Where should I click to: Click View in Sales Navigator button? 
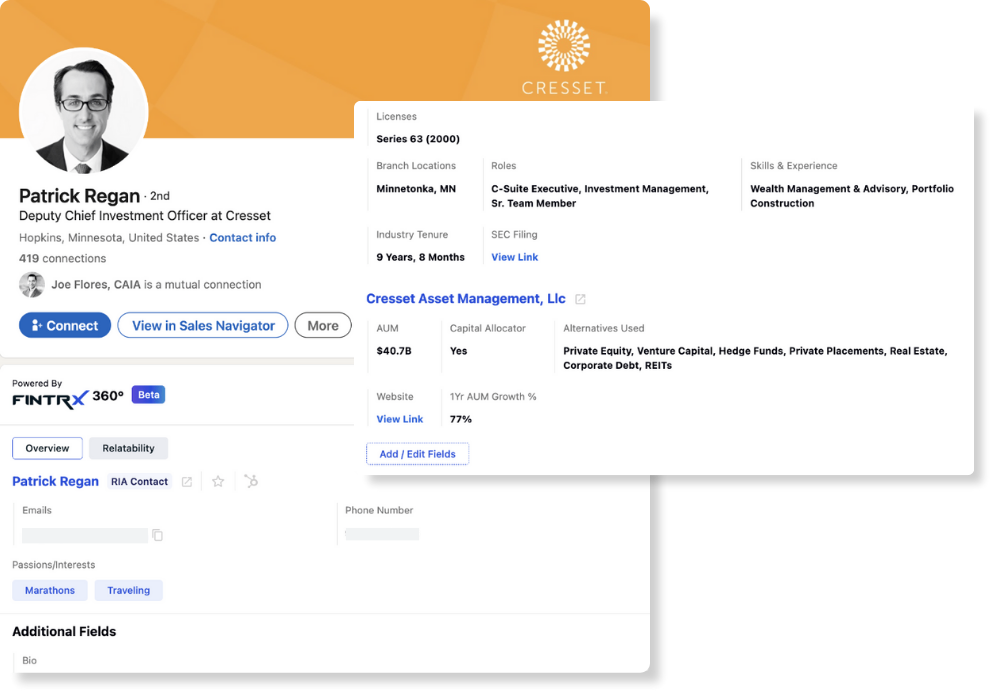click(203, 325)
